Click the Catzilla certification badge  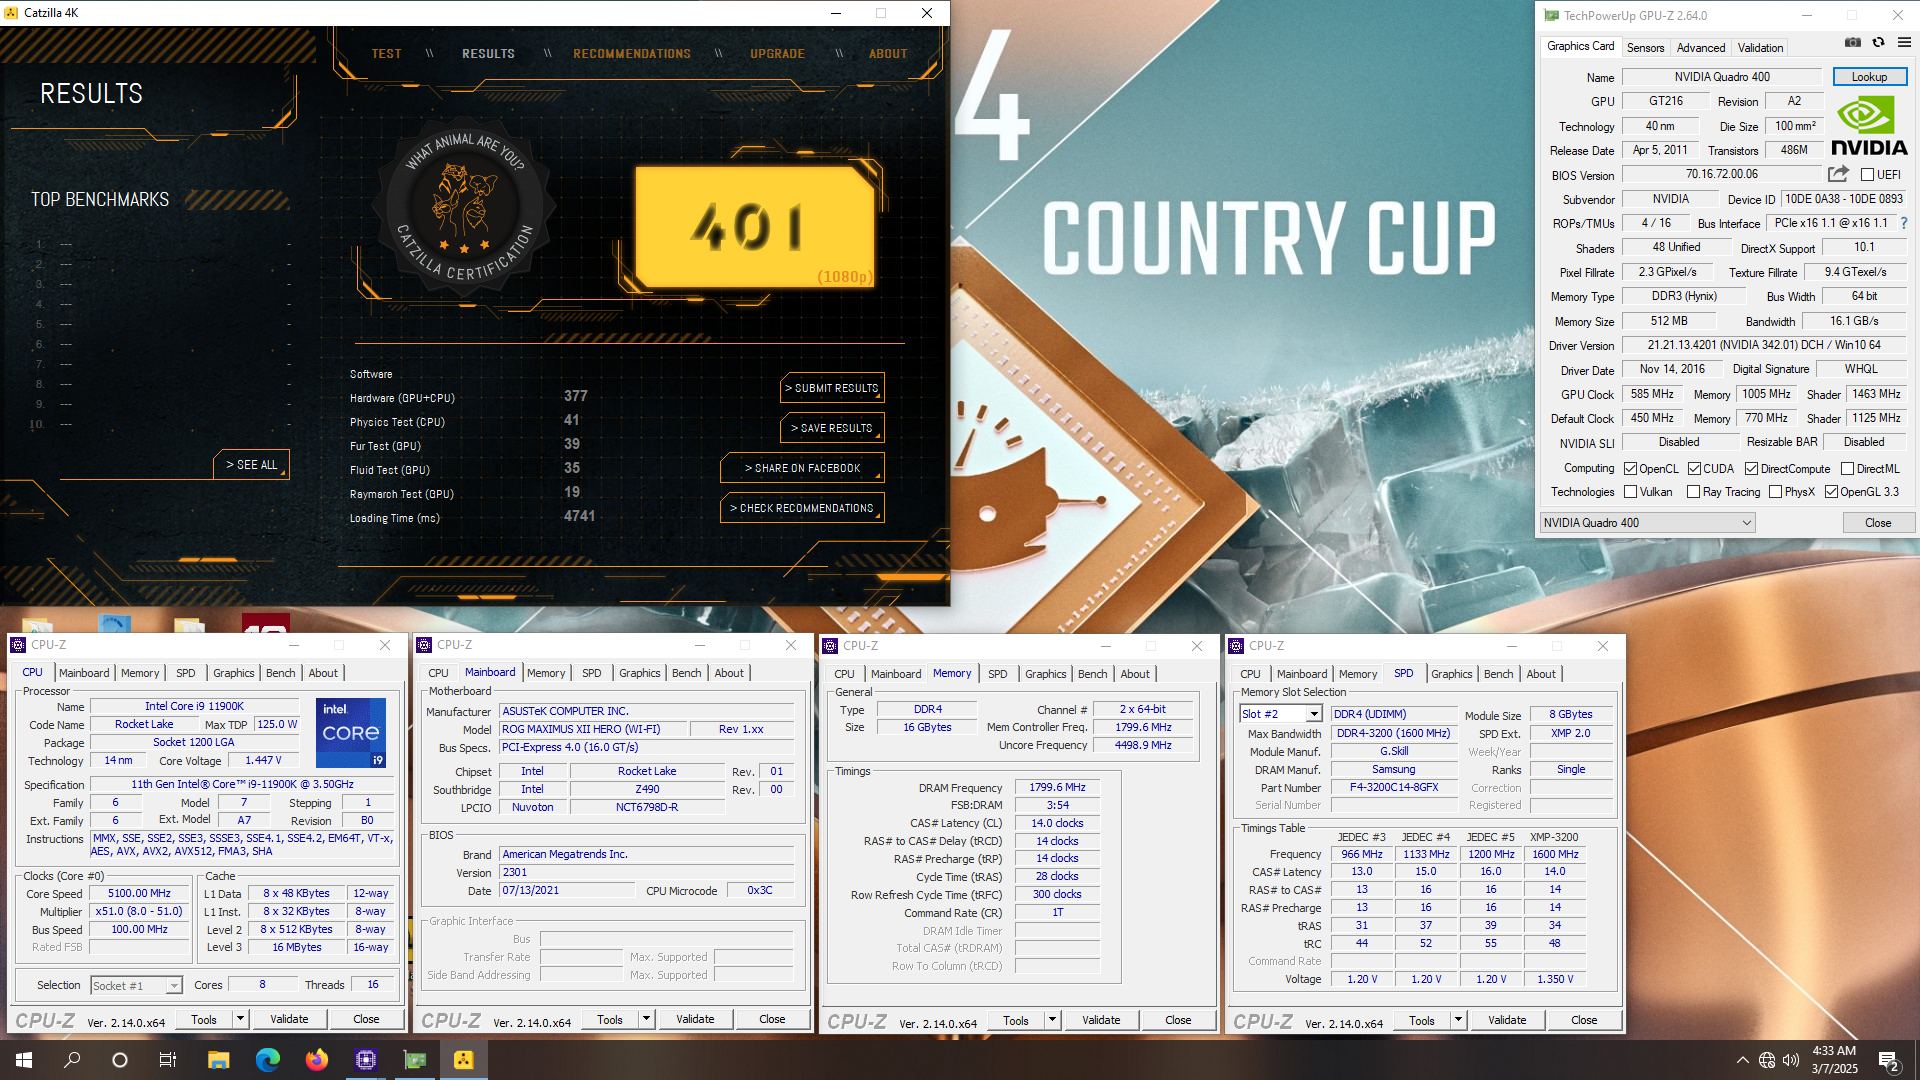click(x=462, y=208)
